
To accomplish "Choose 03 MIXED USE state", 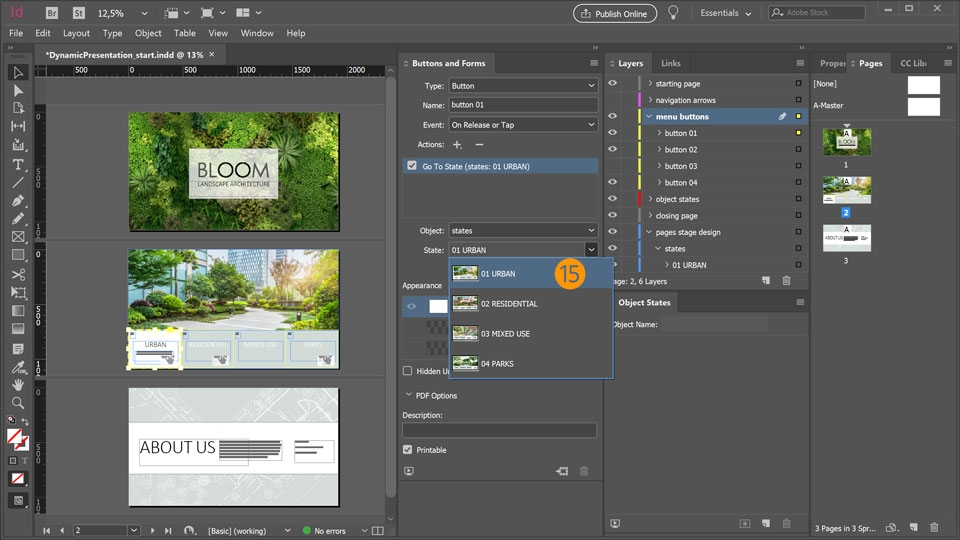I will pyautogui.click(x=531, y=334).
